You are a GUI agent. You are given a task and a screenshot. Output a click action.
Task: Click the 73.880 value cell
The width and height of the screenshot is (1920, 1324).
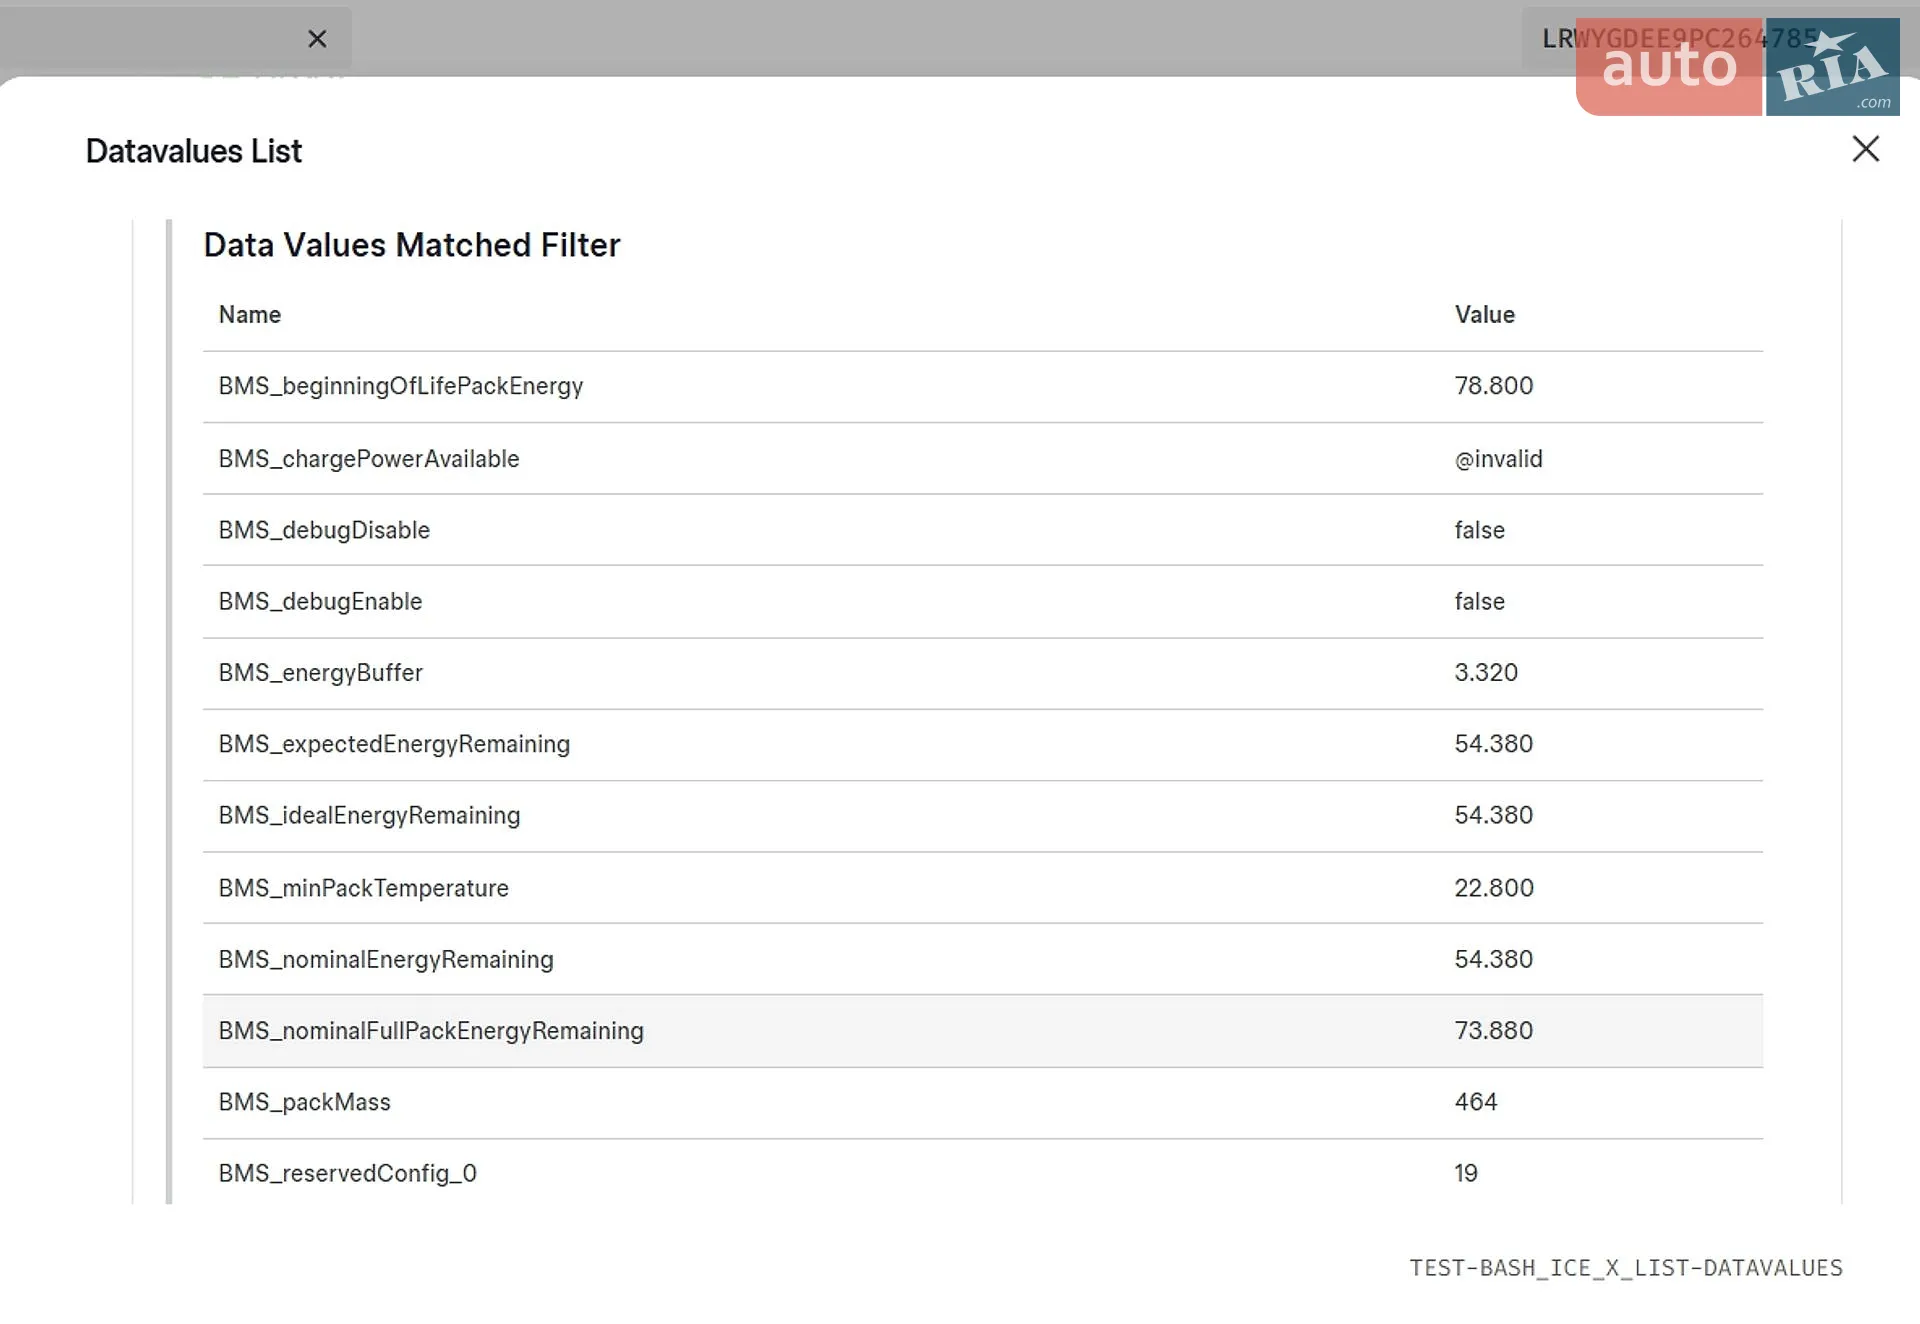point(1493,1031)
